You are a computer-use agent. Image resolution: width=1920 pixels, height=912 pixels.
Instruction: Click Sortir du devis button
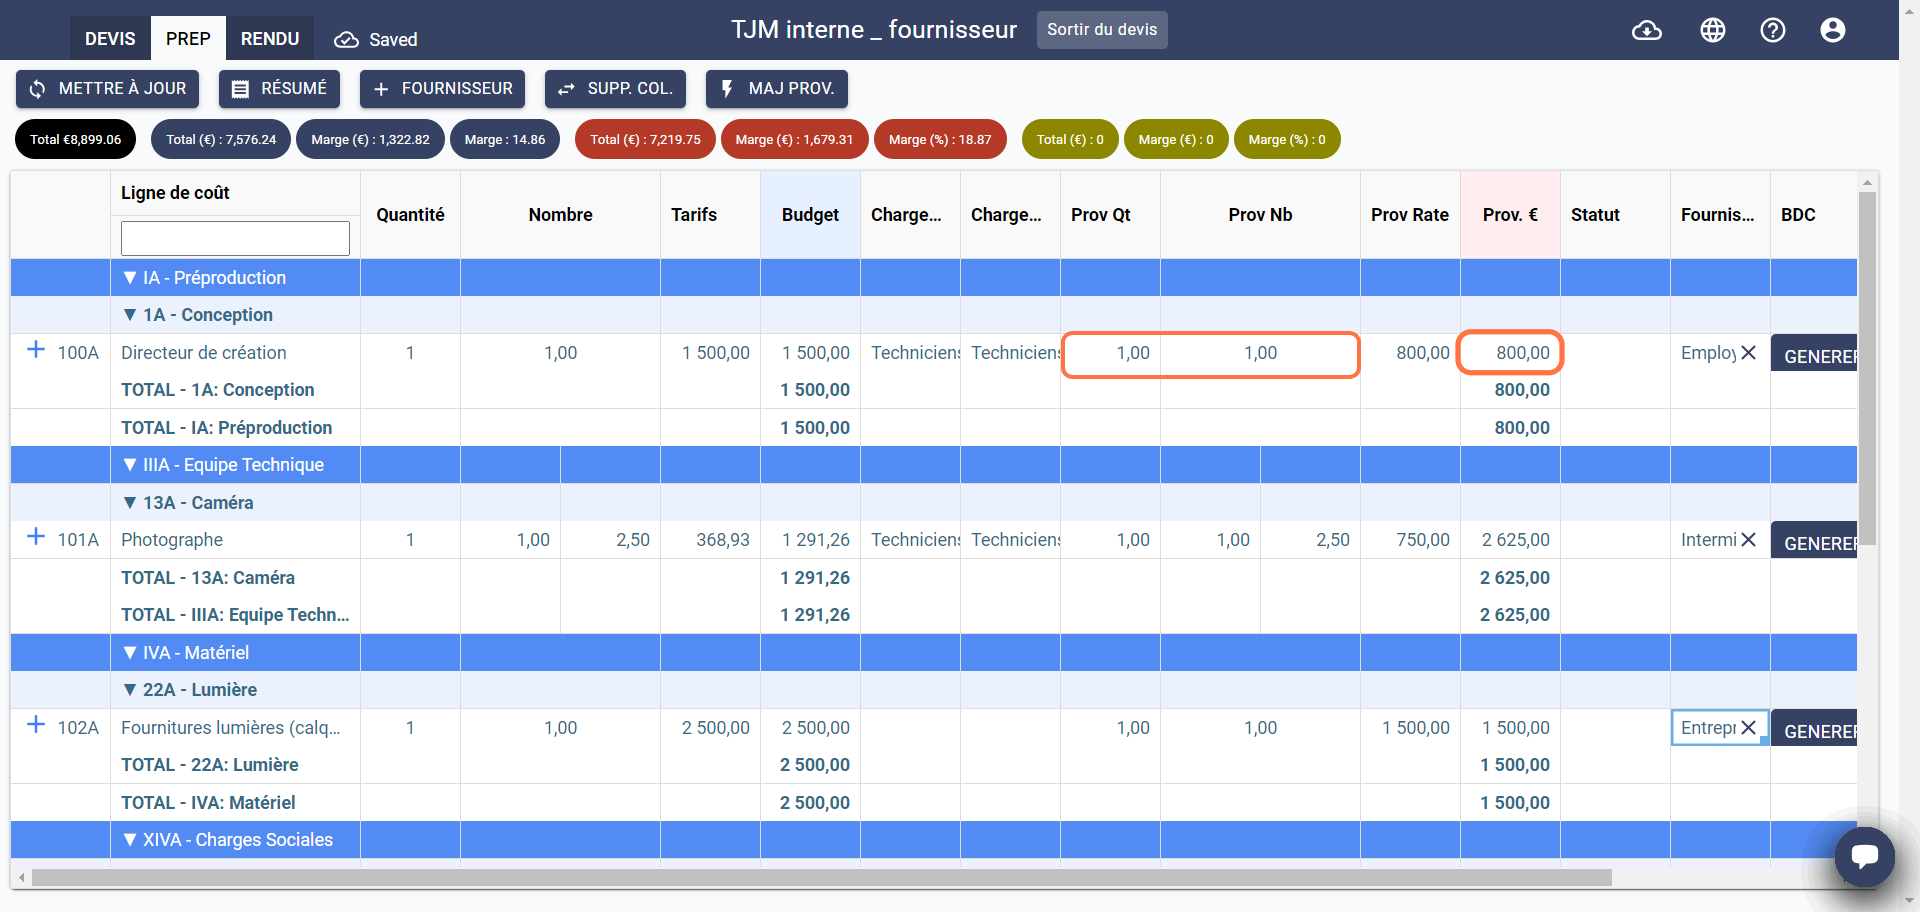point(1102,30)
